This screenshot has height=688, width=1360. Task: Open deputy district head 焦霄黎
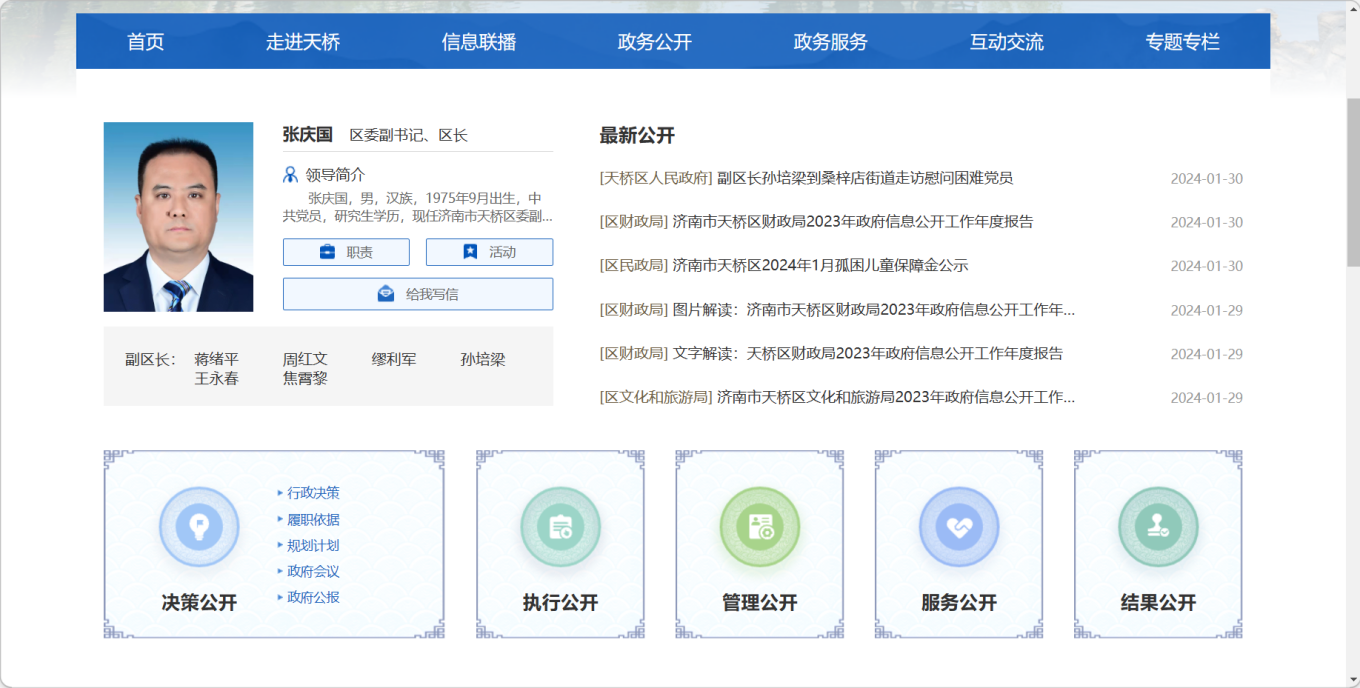pos(305,379)
